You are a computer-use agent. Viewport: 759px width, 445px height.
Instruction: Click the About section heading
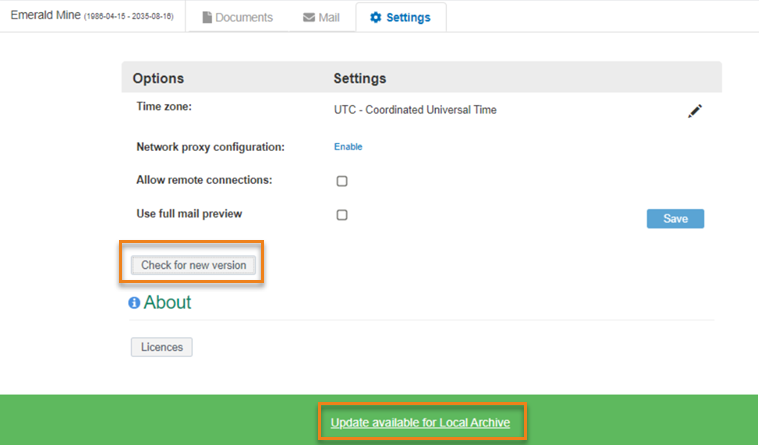pyautogui.click(x=167, y=303)
